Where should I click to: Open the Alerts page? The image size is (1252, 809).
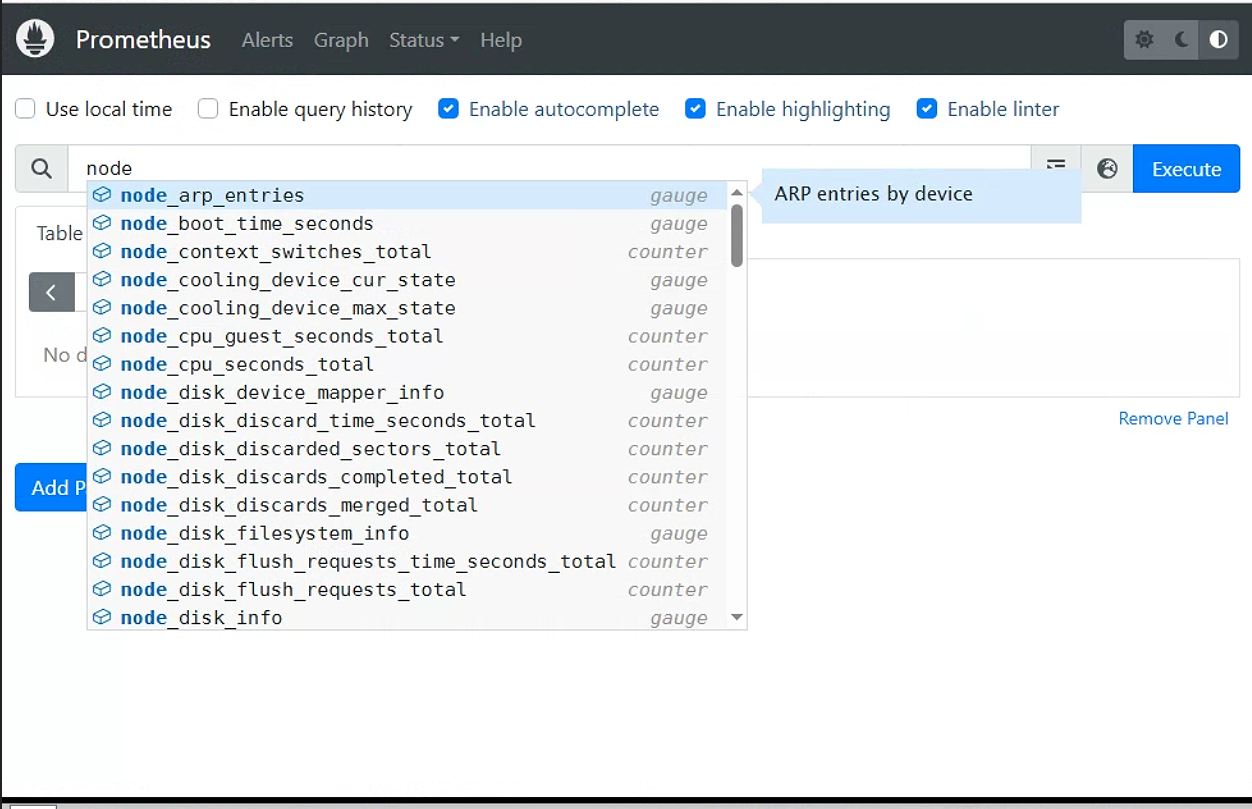coord(267,40)
